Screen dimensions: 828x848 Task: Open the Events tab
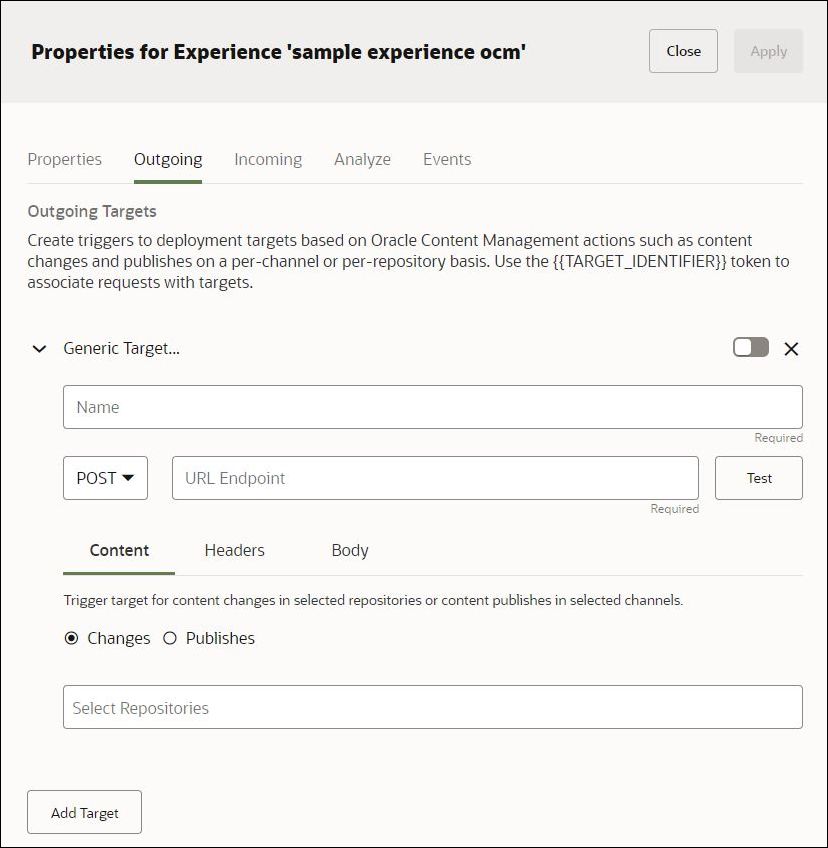(446, 159)
